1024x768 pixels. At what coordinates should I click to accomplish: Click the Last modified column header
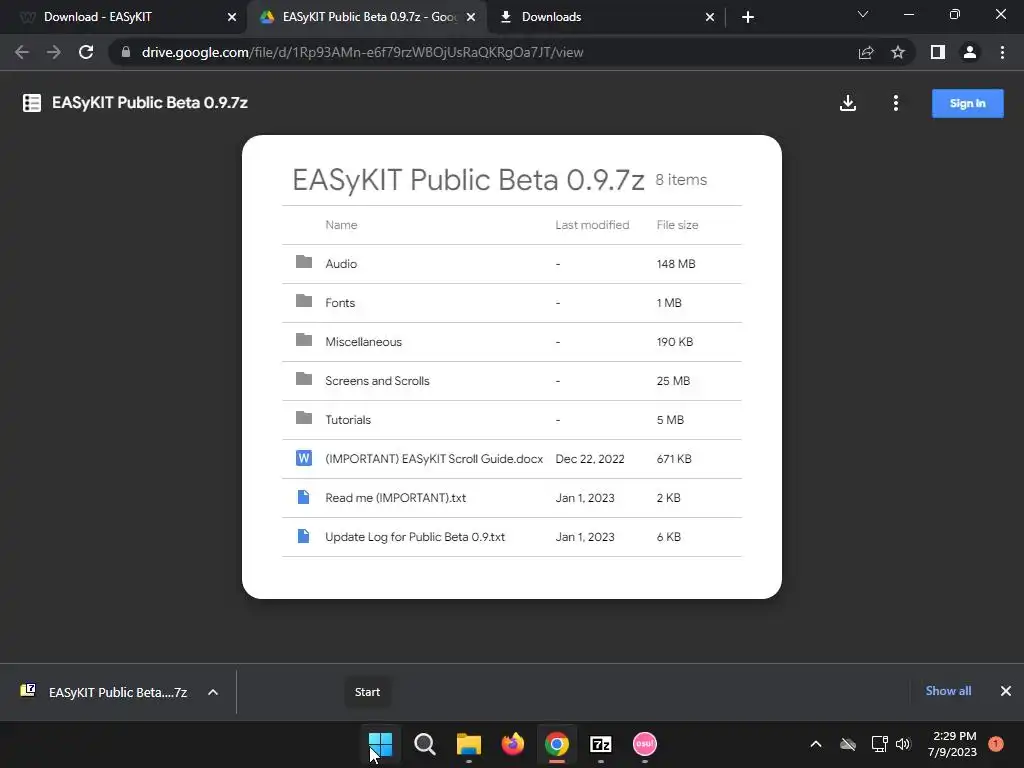(592, 225)
